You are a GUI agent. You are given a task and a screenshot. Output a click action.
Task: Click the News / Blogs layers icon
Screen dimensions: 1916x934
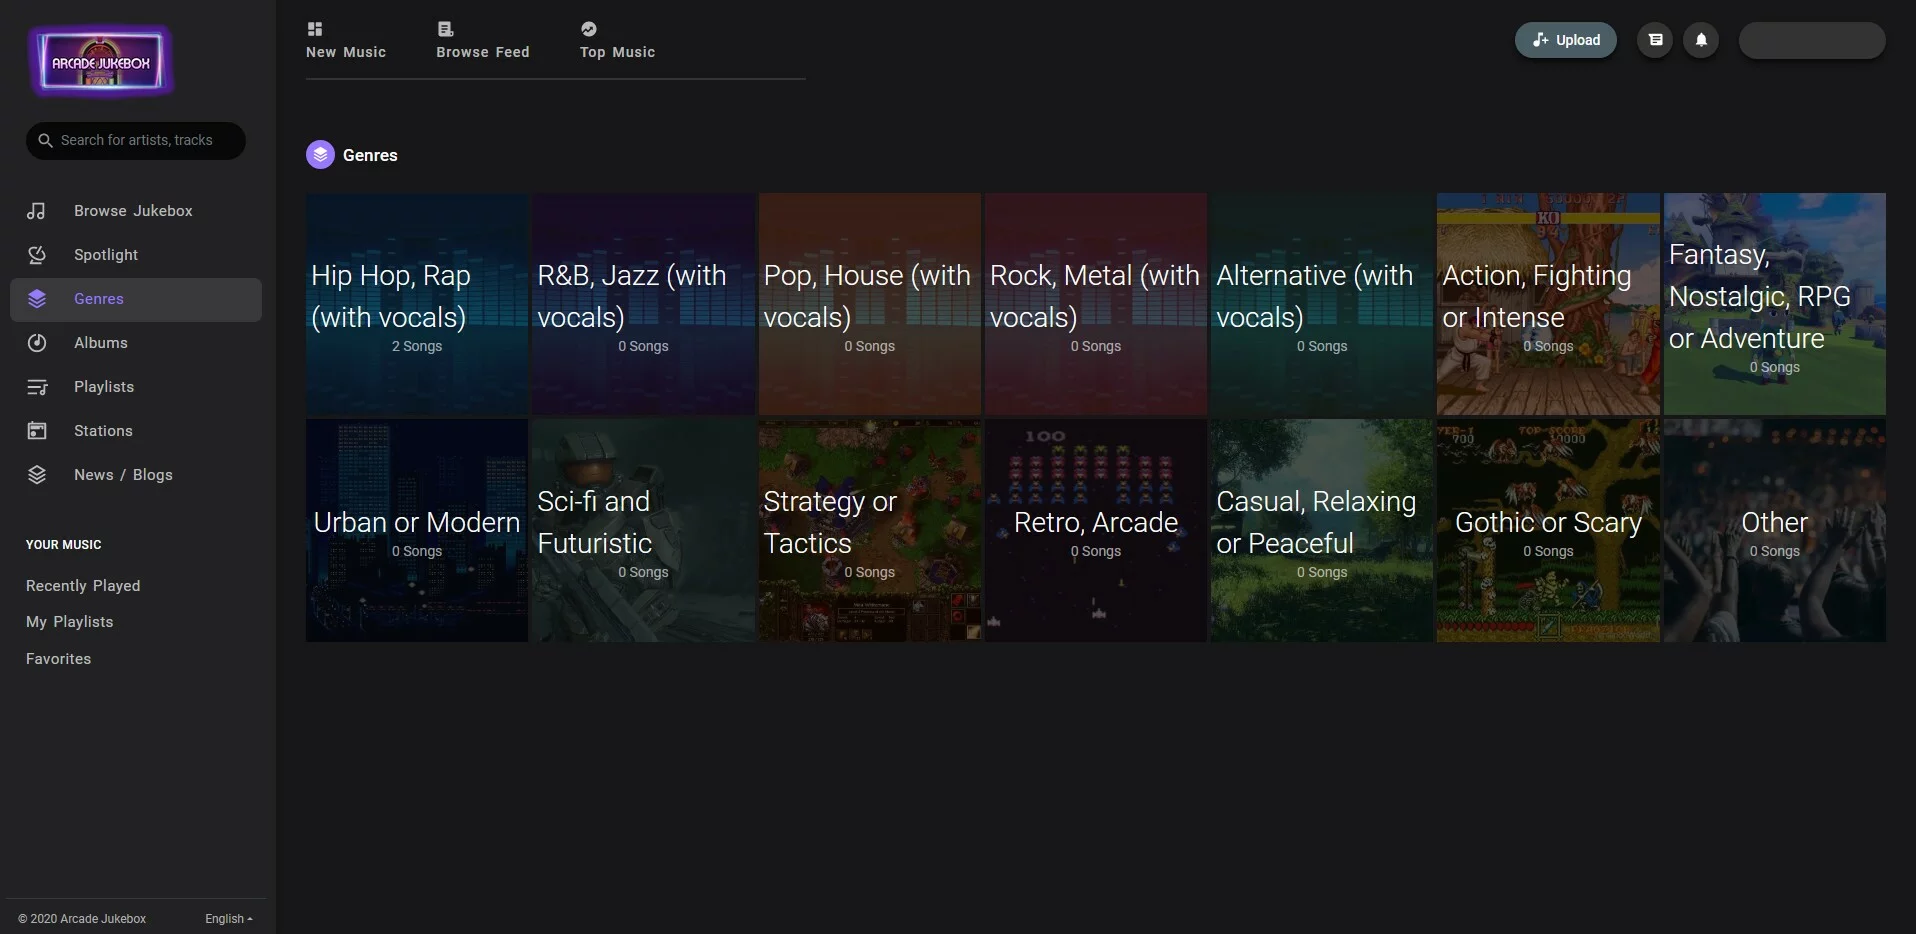[37, 475]
